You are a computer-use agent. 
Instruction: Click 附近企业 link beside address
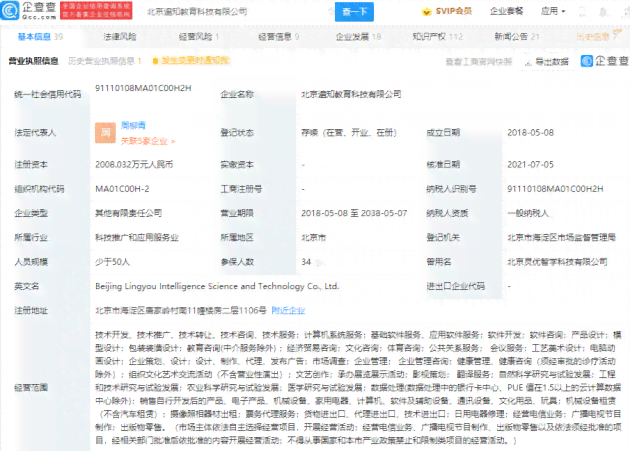pyautogui.click(x=288, y=310)
